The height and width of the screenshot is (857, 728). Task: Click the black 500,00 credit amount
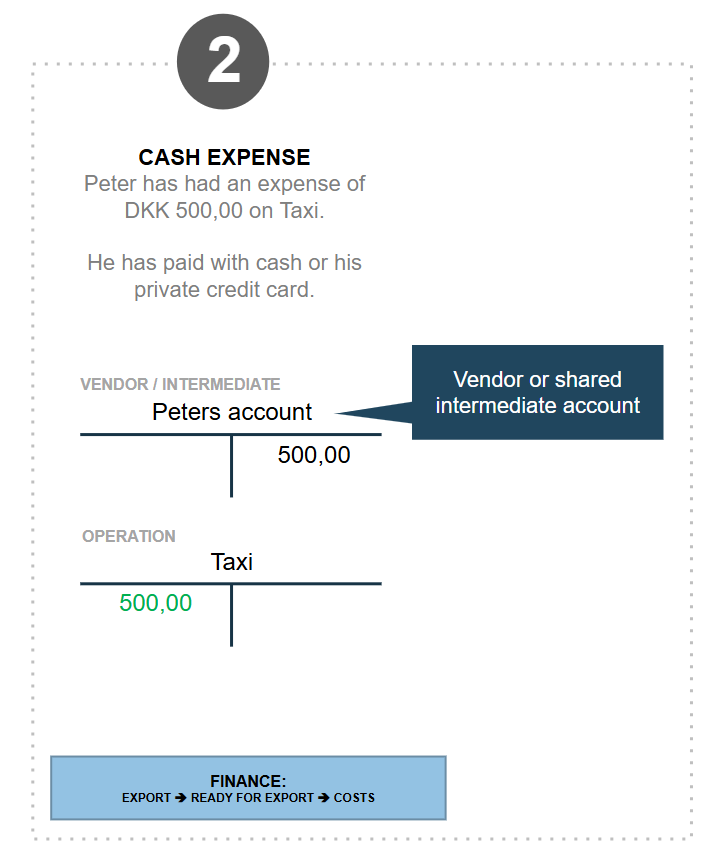[314, 455]
